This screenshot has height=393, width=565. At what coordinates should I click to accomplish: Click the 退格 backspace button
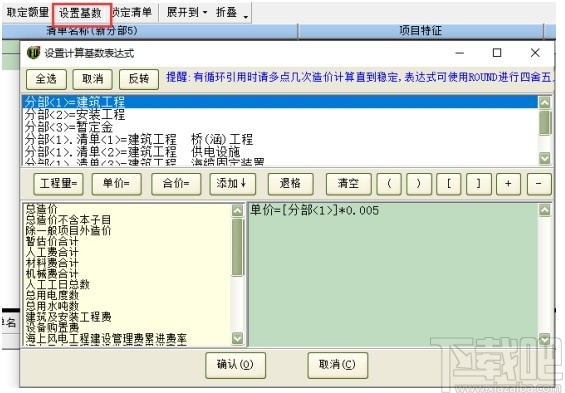(x=290, y=184)
